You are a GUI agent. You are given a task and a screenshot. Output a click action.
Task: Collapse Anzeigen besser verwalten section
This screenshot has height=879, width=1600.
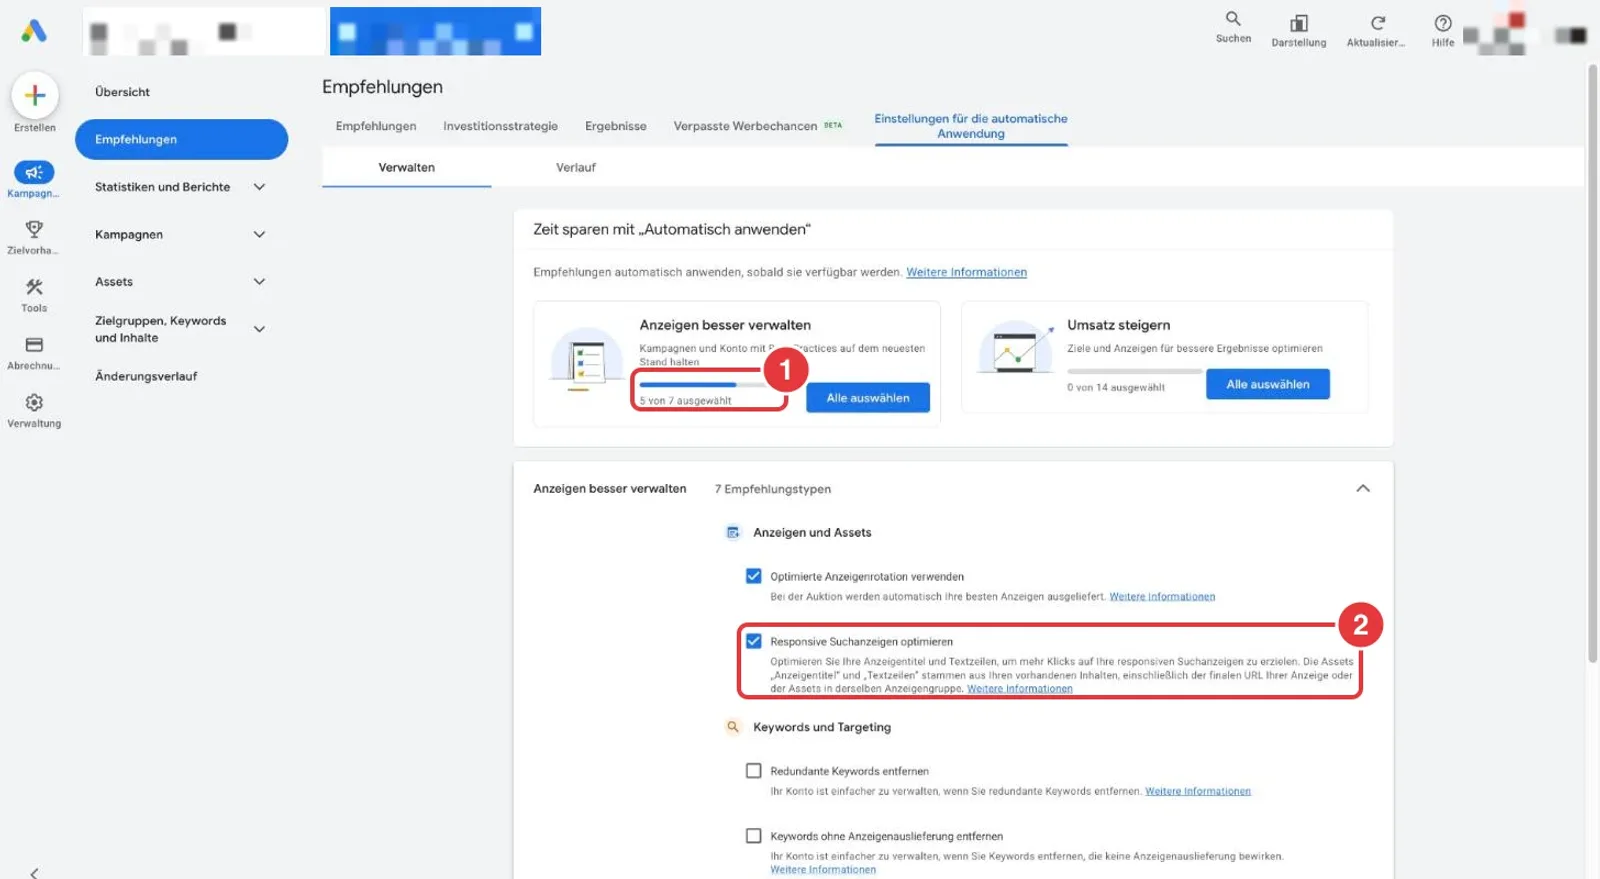point(1363,488)
